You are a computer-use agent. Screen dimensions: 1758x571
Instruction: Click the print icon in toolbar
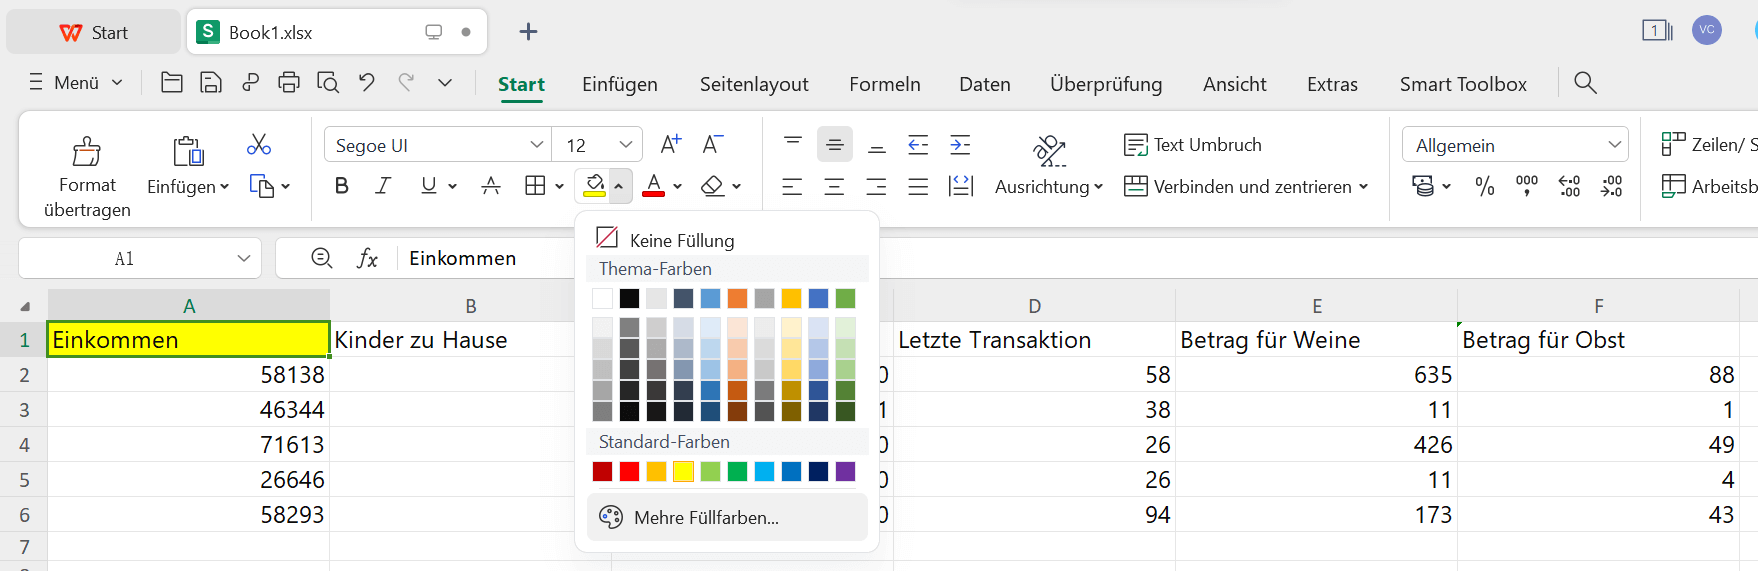(x=289, y=83)
